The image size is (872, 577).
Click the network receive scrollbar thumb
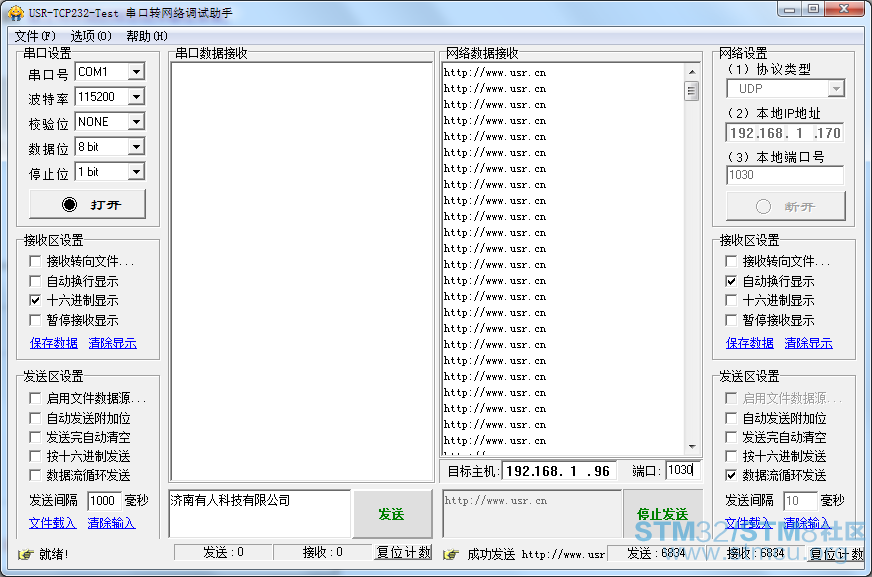click(x=692, y=91)
